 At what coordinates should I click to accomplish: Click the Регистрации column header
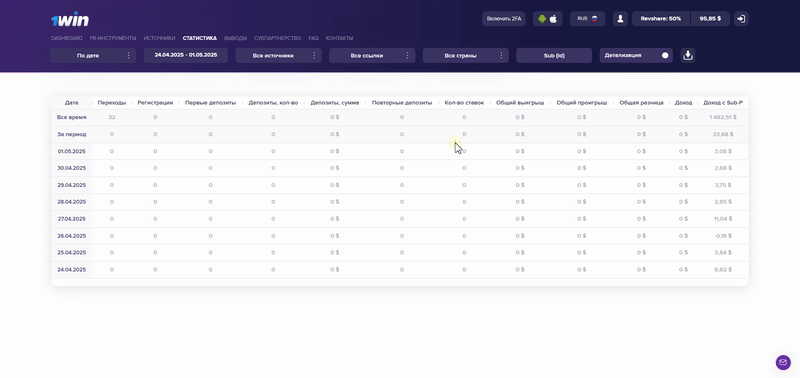tap(155, 103)
